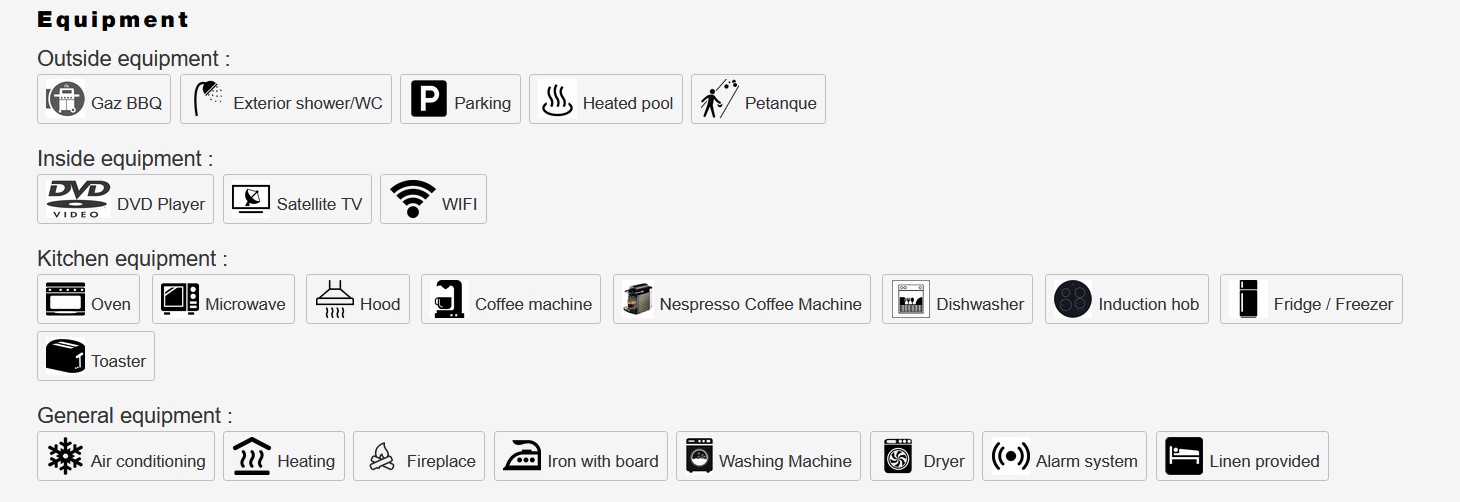The width and height of the screenshot is (1460, 502).
Task: Click the Fridge / Freezer tag
Action: point(1312,299)
